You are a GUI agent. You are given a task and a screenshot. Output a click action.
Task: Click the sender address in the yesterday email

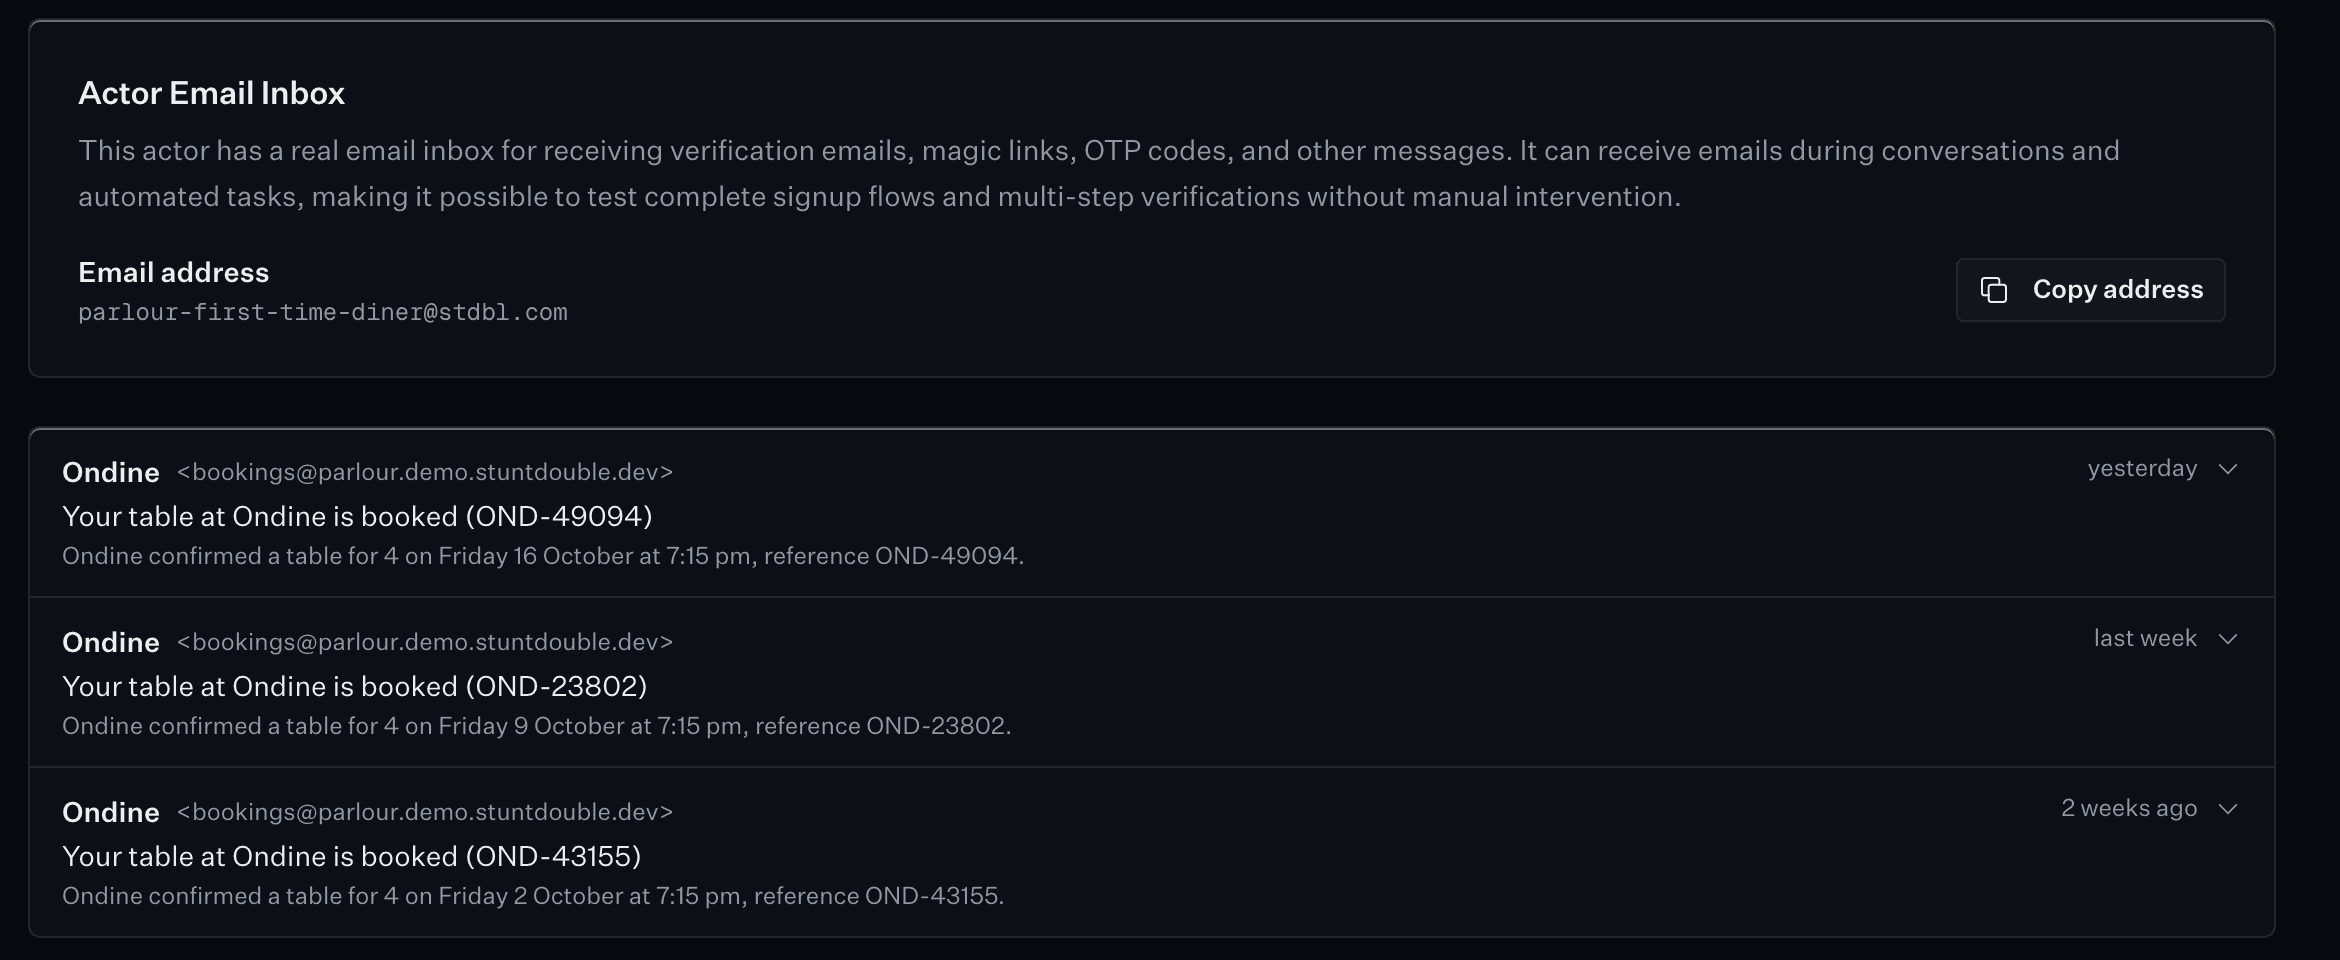(425, 472)
